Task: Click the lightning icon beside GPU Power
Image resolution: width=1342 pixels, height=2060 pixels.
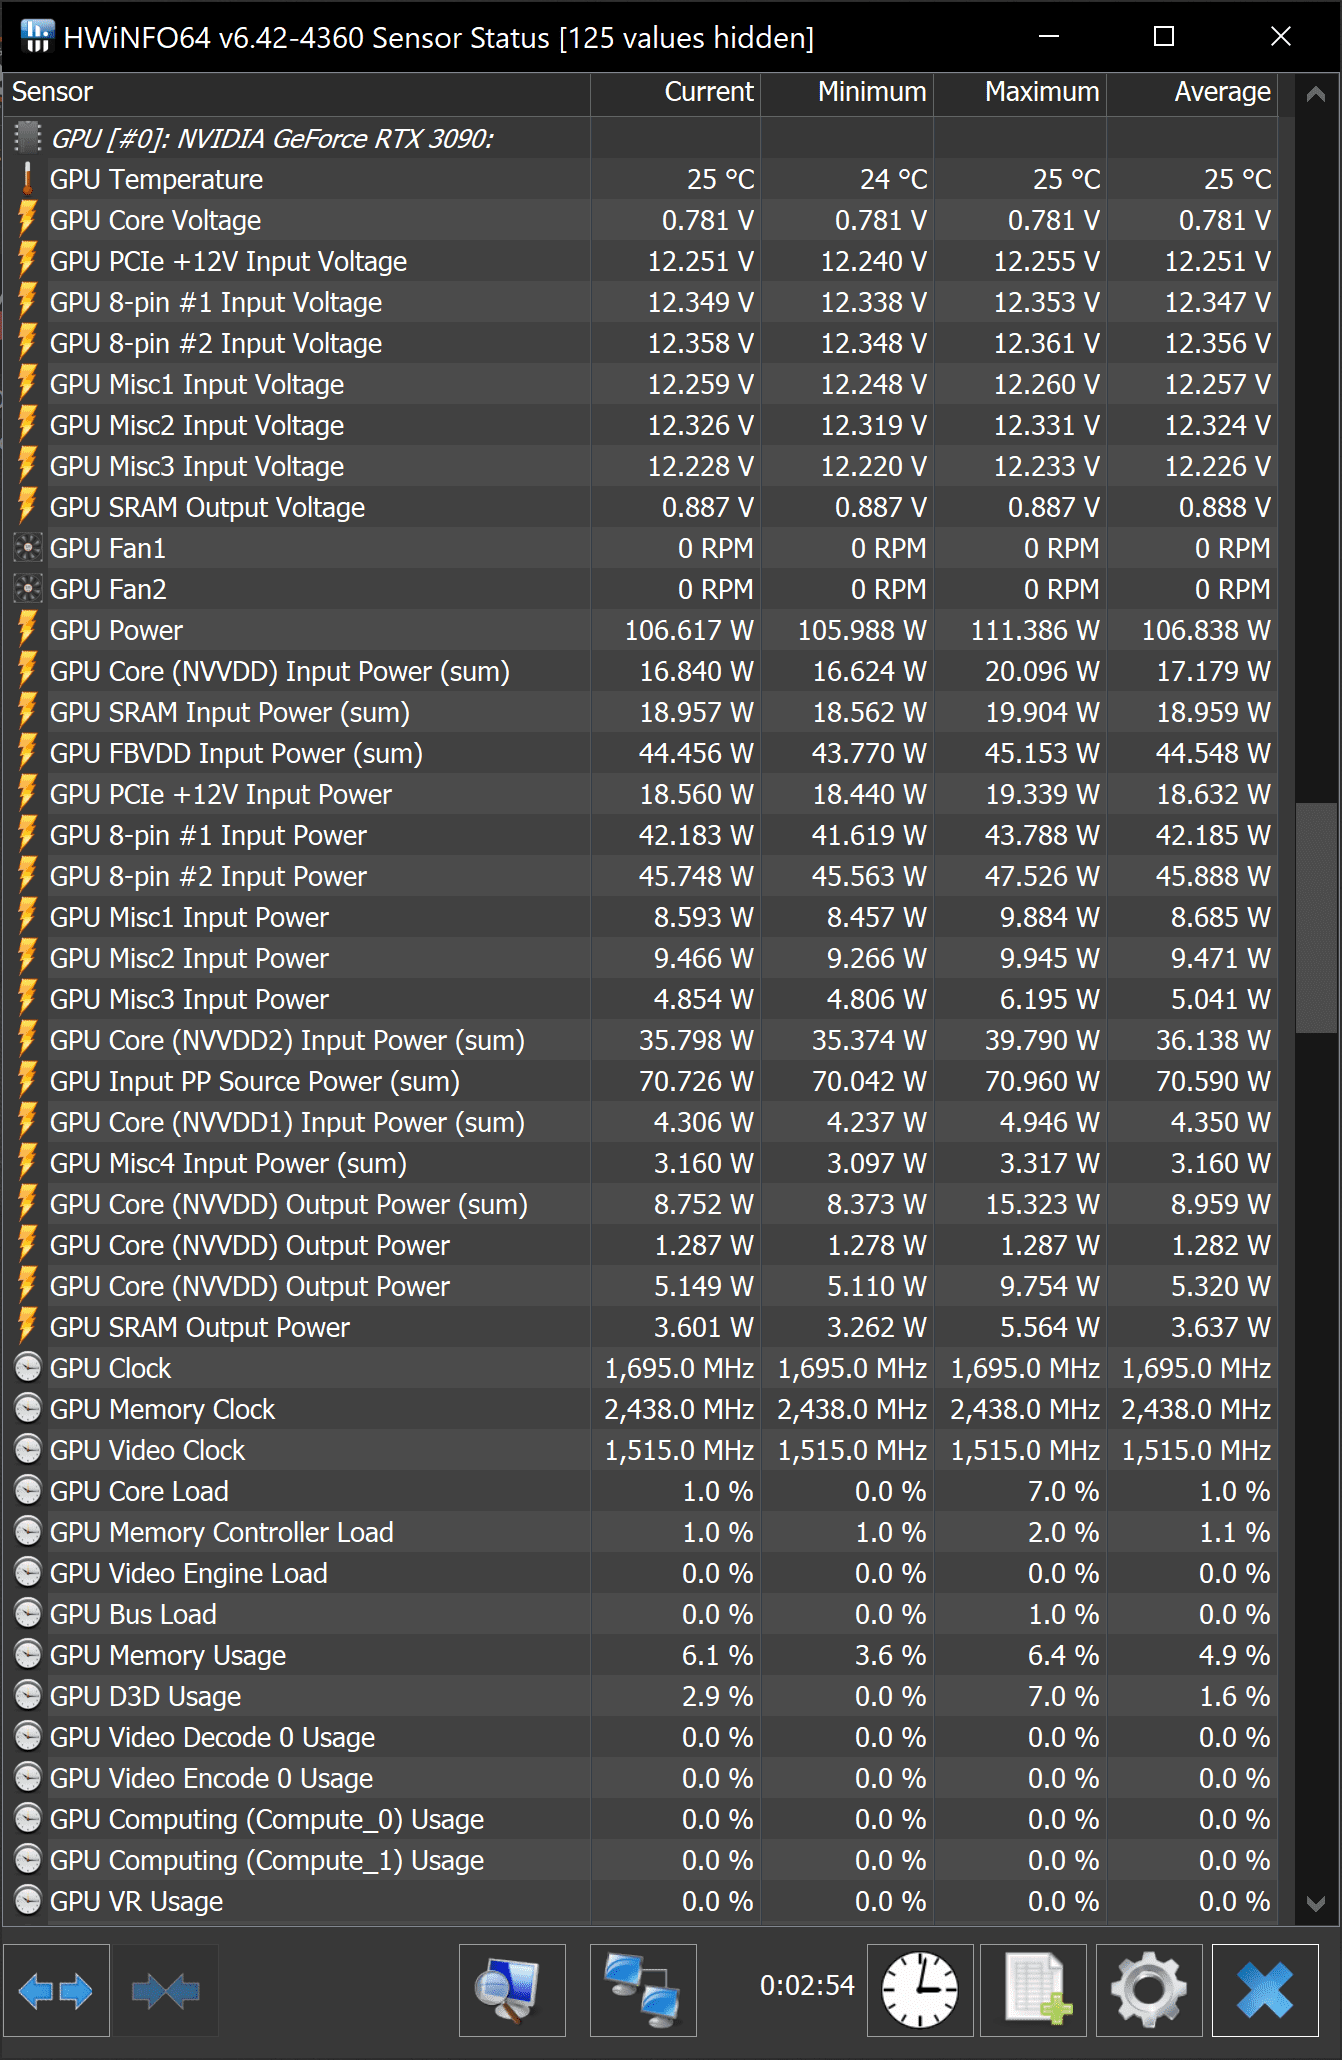Action: pyautogui.click(x=28, y=630)
